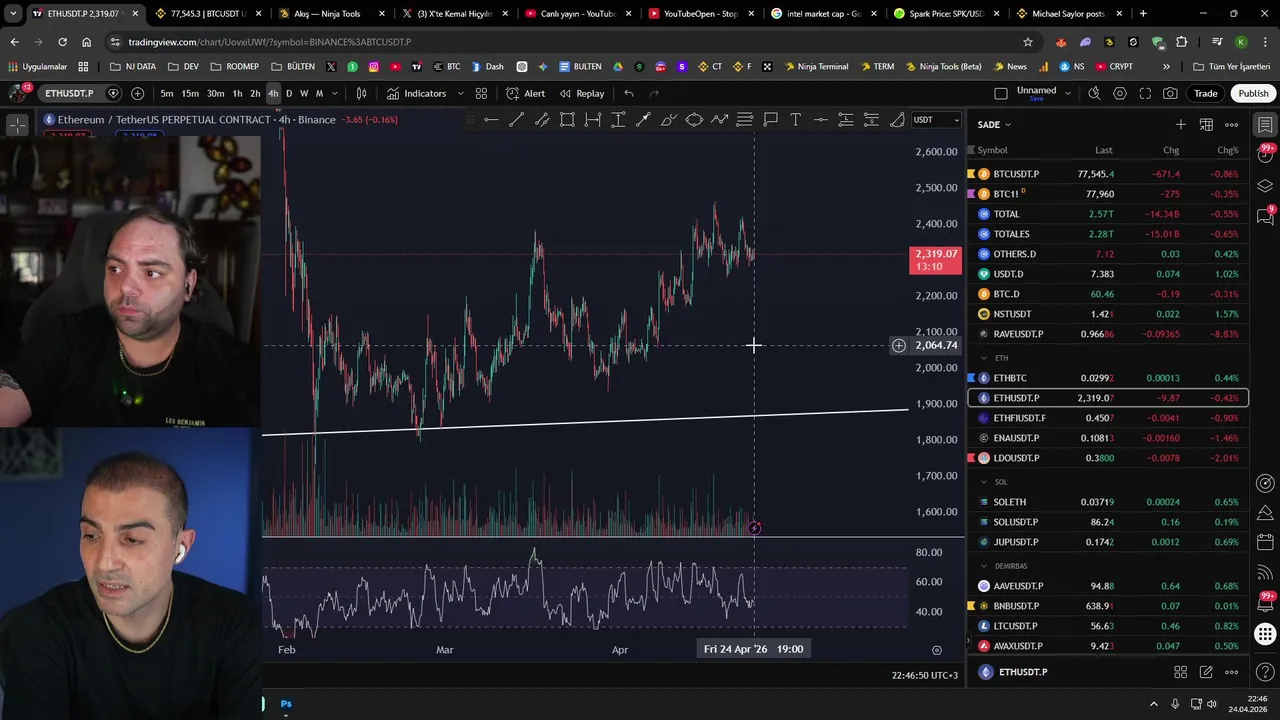The width and height of the screenshot is (1280, 720).
Task: Enter fullscreen chart mode
Action: [1145, 93]
